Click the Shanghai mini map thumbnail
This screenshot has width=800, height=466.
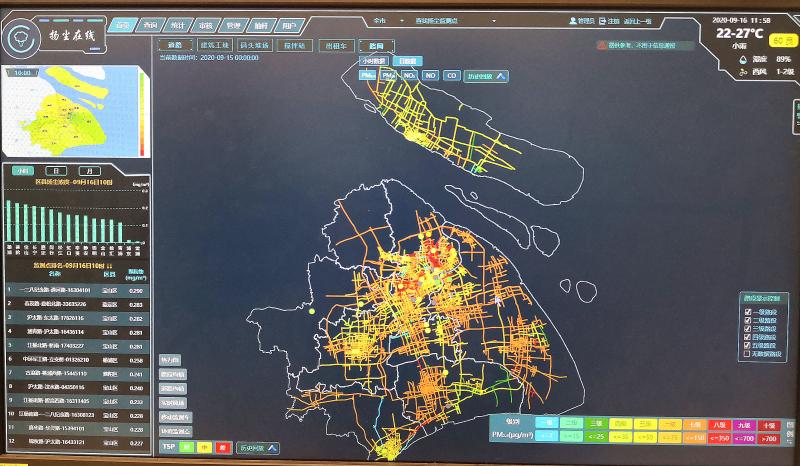(x=75, y=111)
